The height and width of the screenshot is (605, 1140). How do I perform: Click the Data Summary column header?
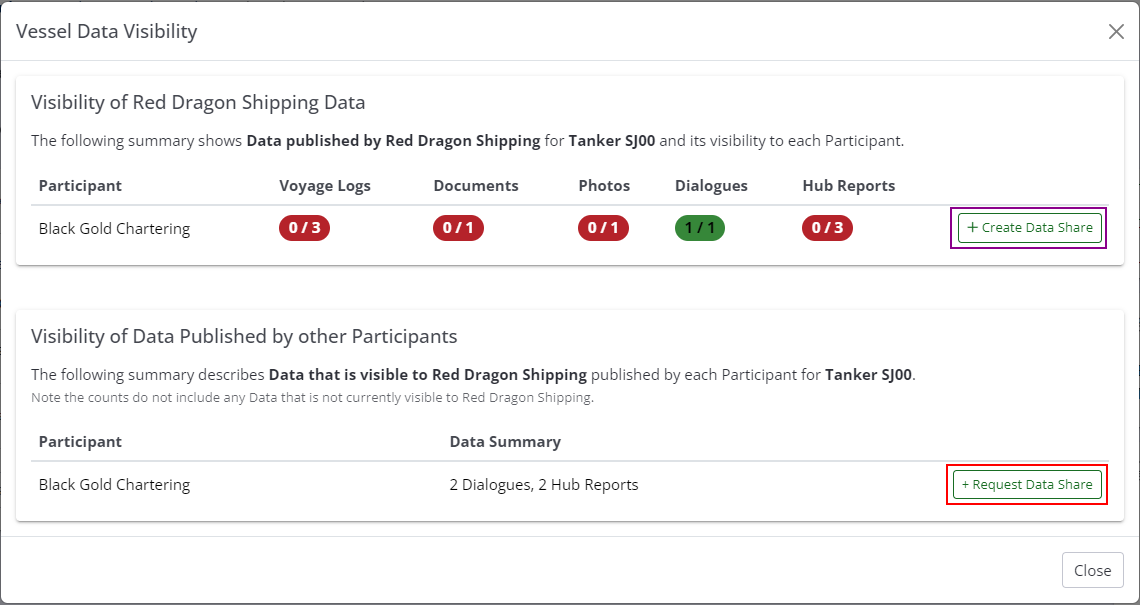[505, 442]
